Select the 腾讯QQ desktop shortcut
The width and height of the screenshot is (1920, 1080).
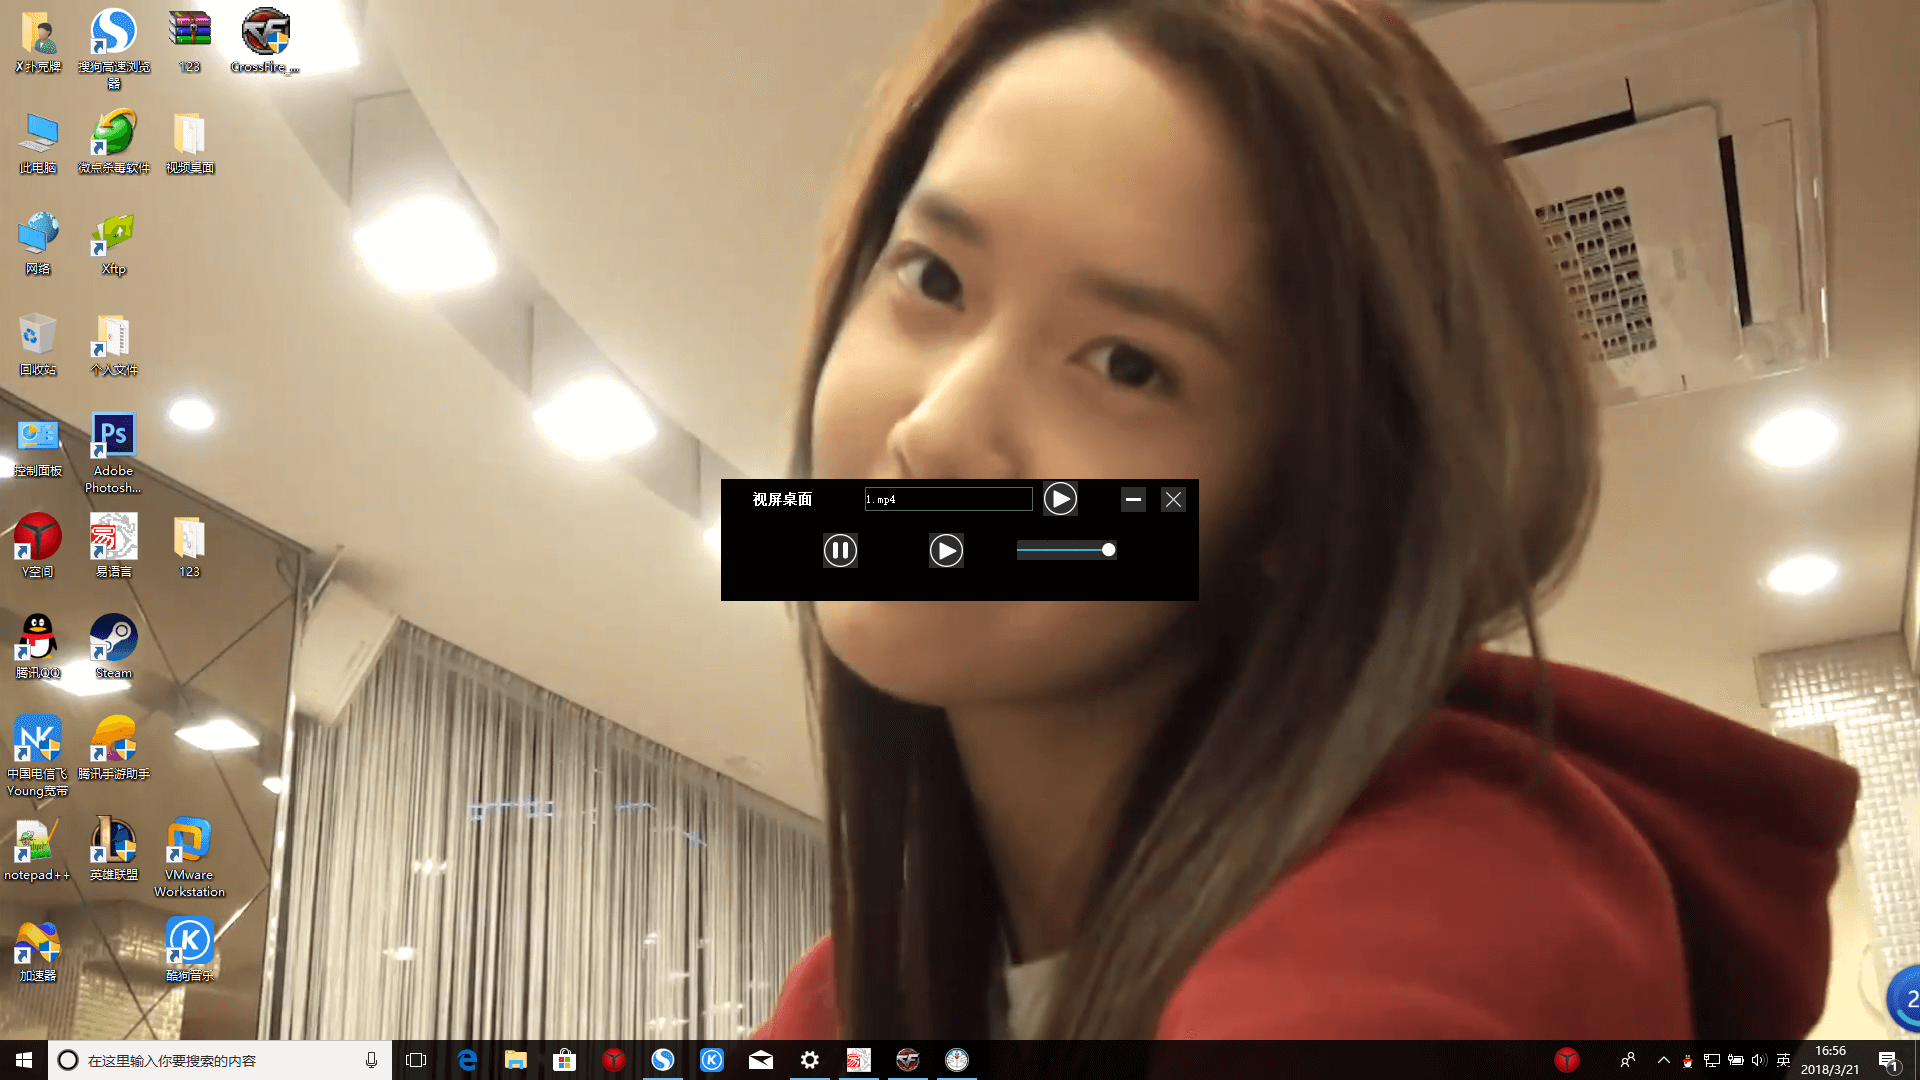coord(38,648)
